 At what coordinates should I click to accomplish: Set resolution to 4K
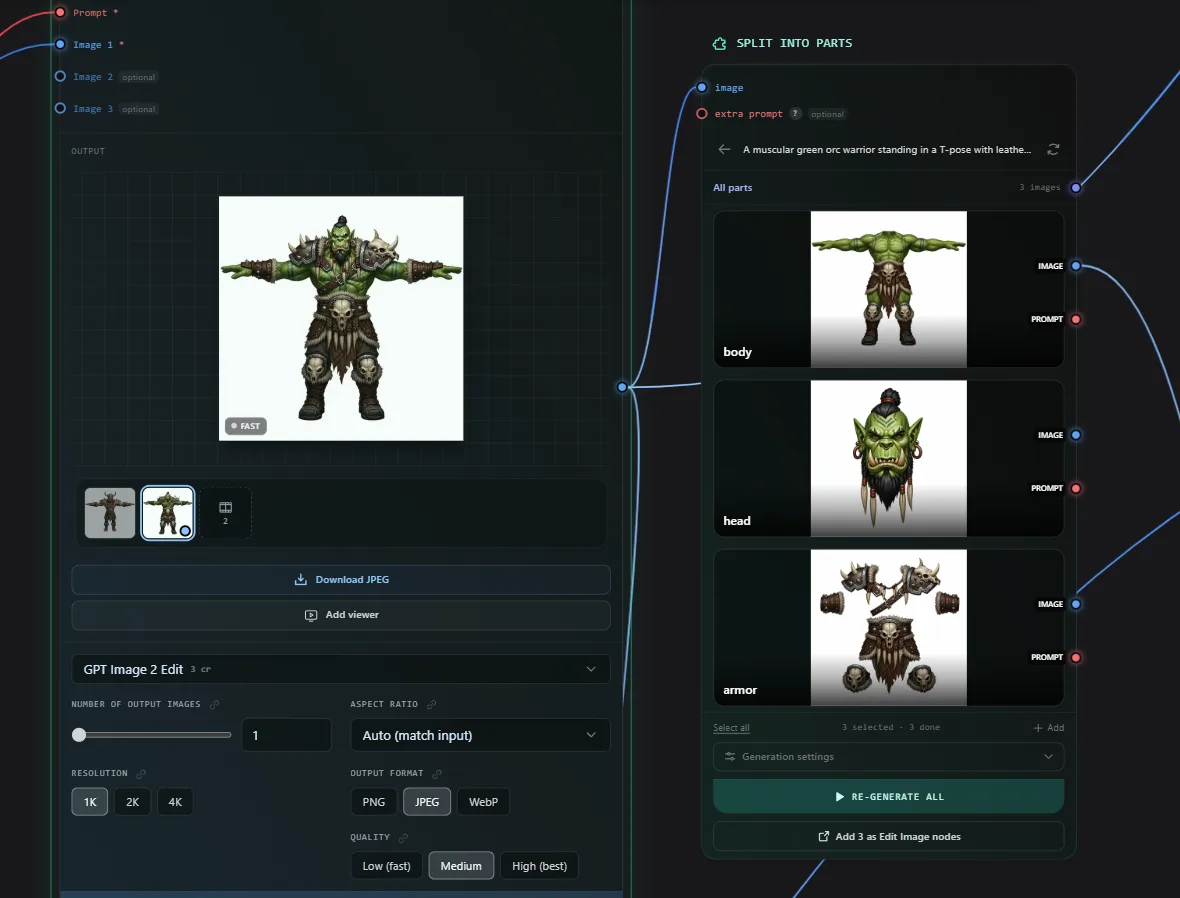(x=175, y=802)
